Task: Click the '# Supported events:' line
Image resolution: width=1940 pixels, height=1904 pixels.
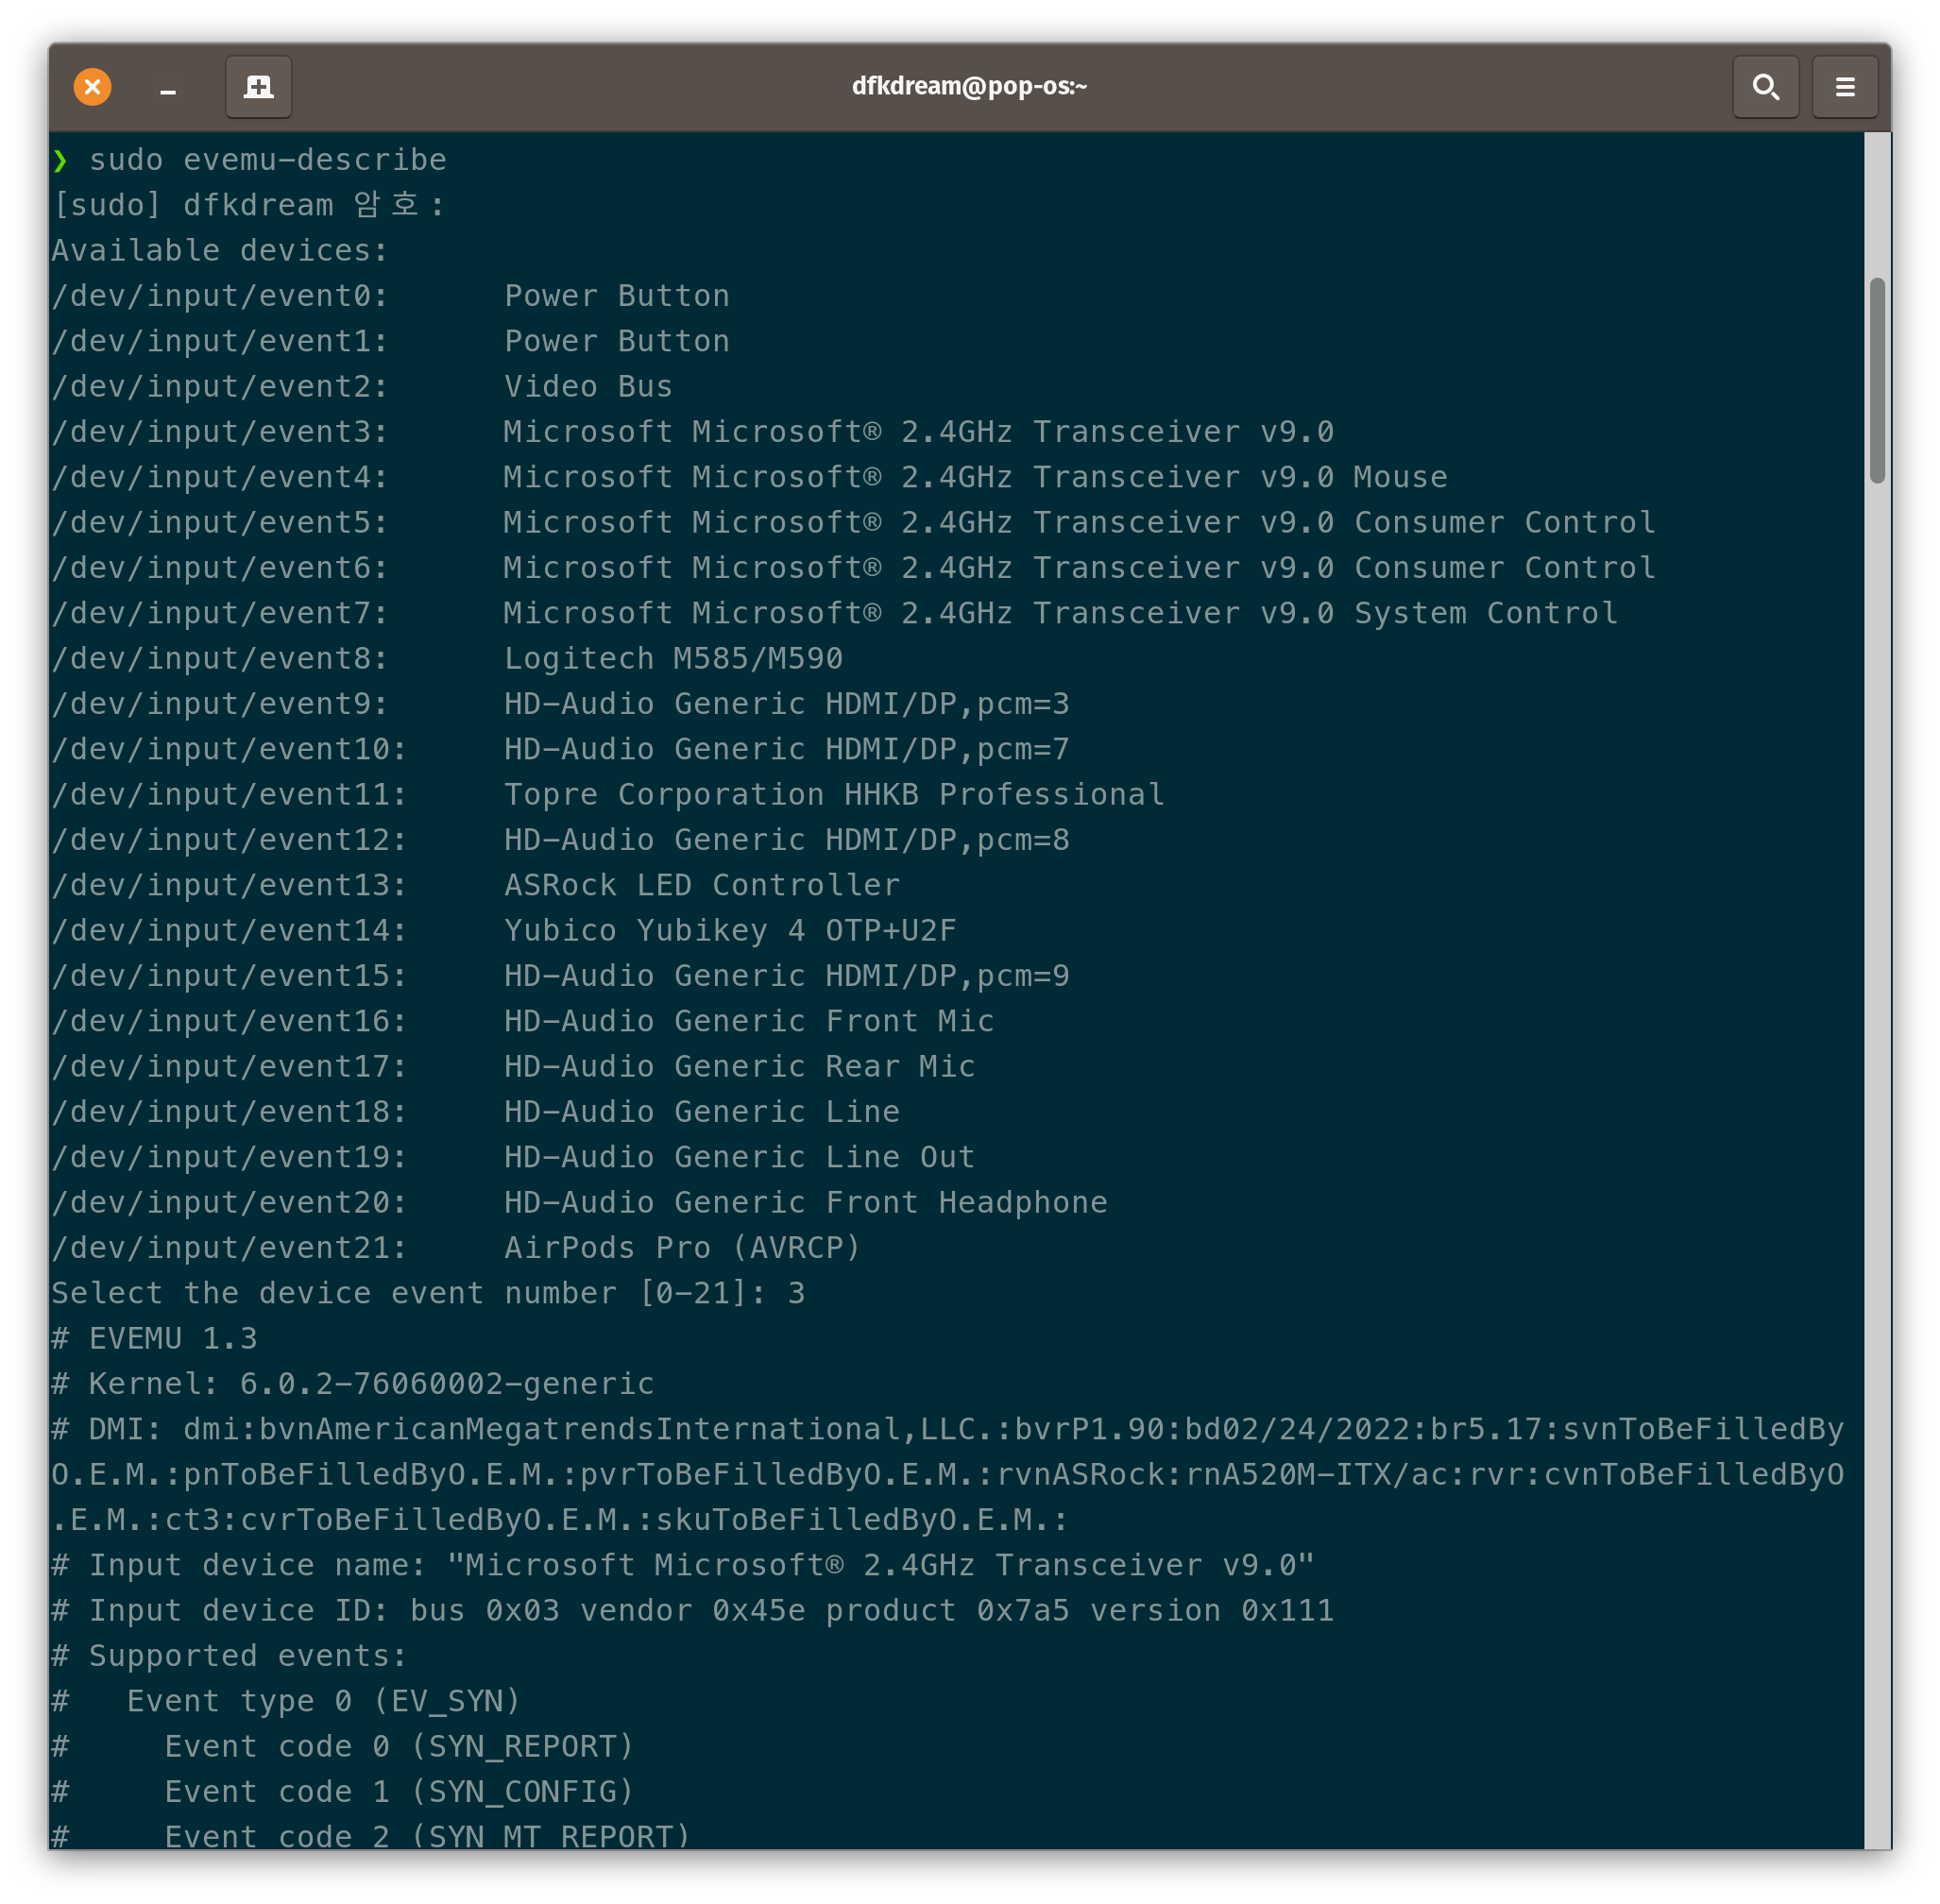Action: (230, 1656)
